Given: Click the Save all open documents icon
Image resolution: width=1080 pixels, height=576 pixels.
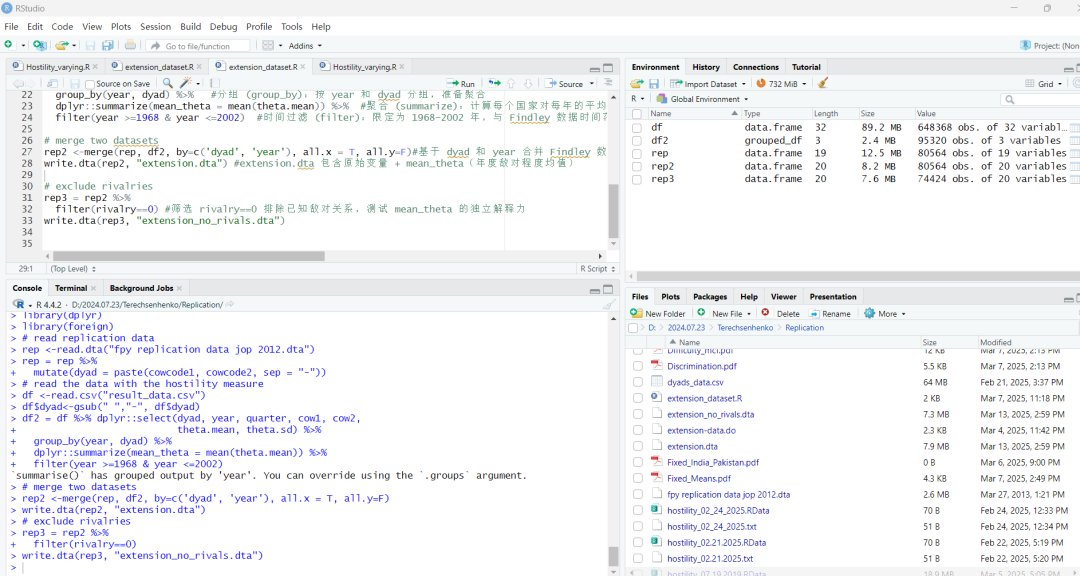Looking at the screenshot, I should (107, 45).
